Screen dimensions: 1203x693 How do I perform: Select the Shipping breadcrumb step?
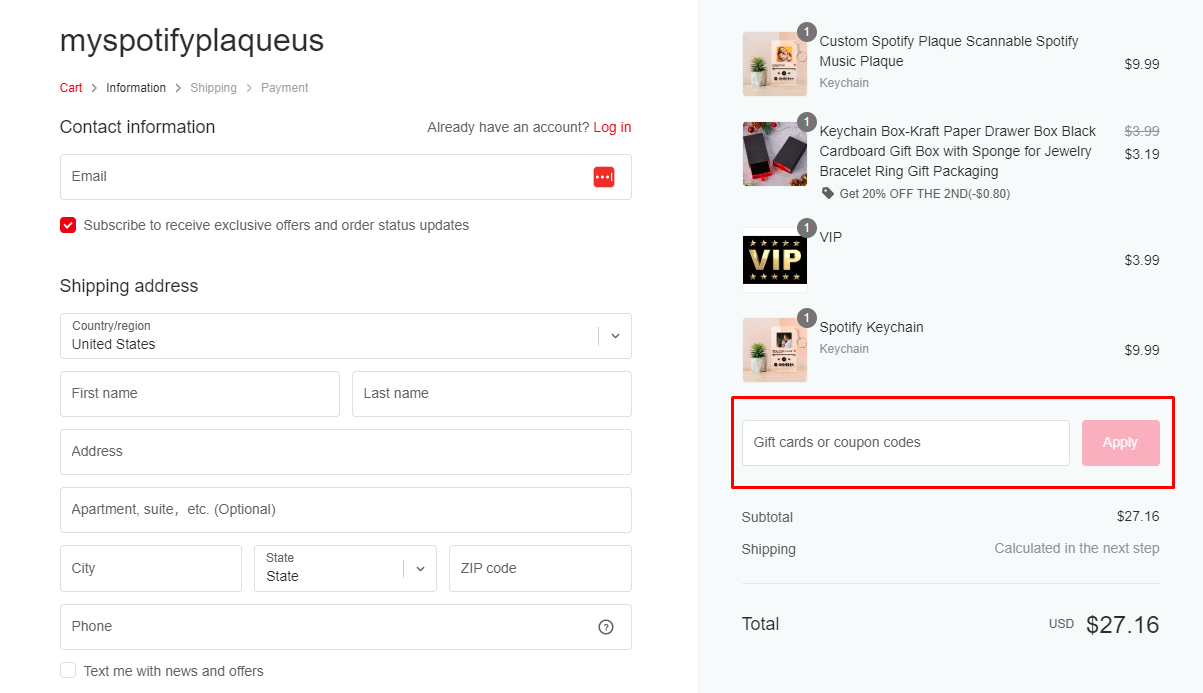click(213, 88)
